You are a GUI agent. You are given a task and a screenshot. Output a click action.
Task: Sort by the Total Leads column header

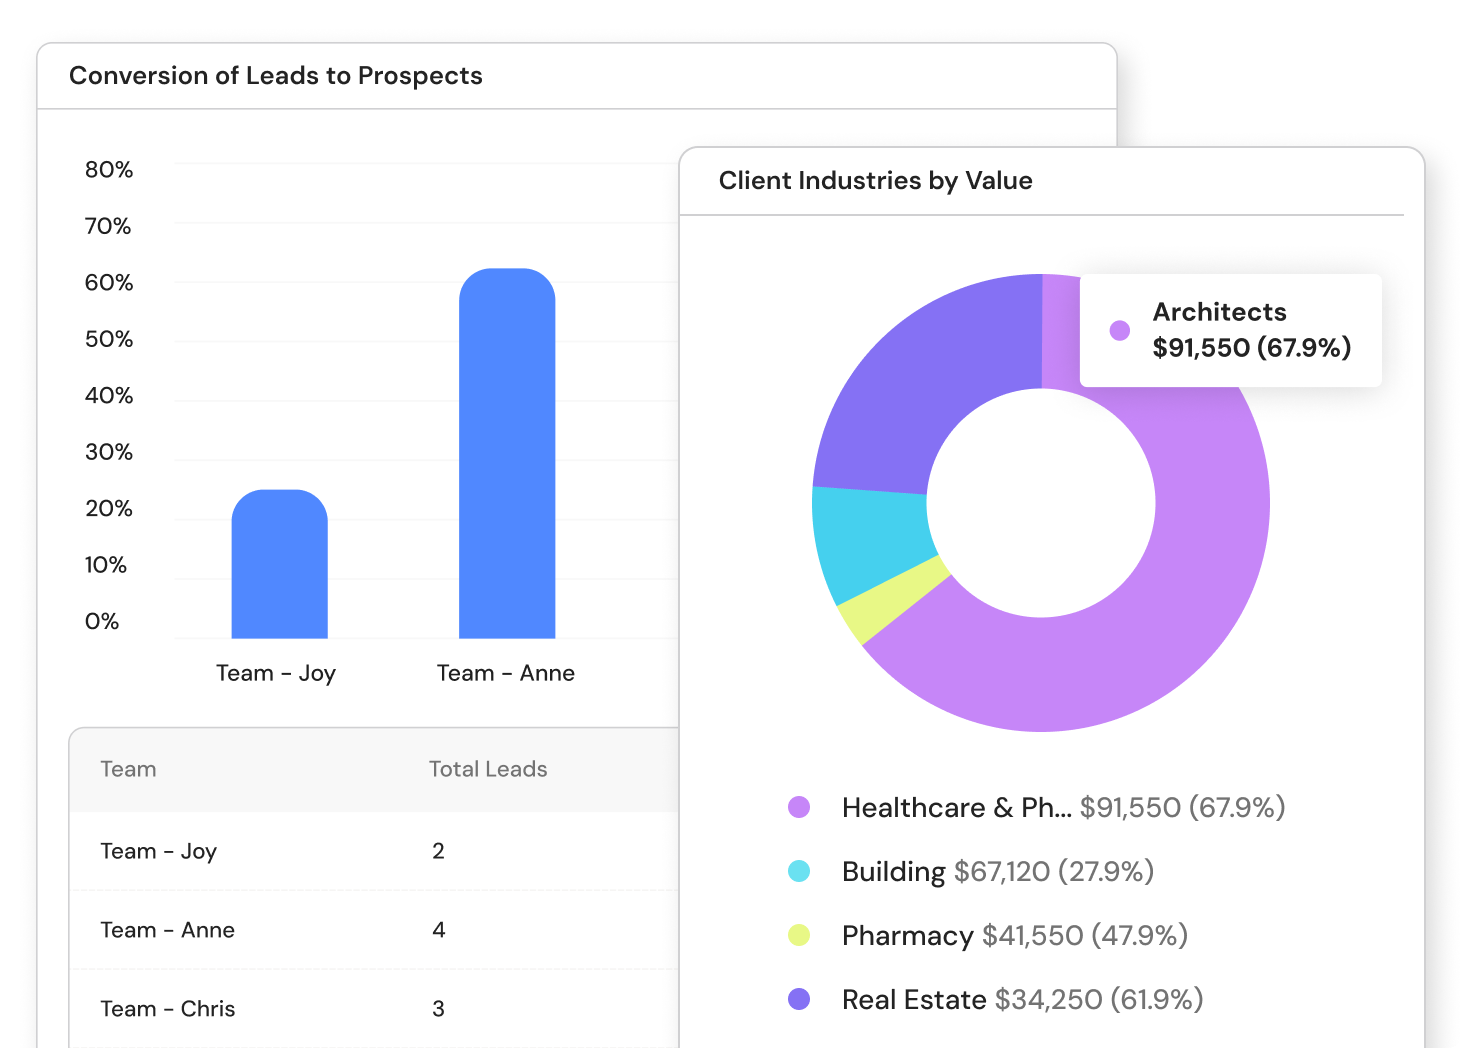coord(488,769)
